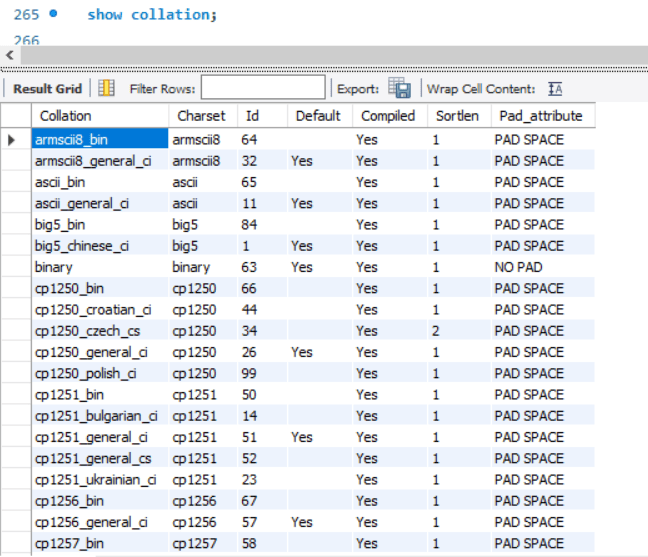Click the Pad_attribute column header
This screenshot has height=557, width=648.
click(543, 116)
